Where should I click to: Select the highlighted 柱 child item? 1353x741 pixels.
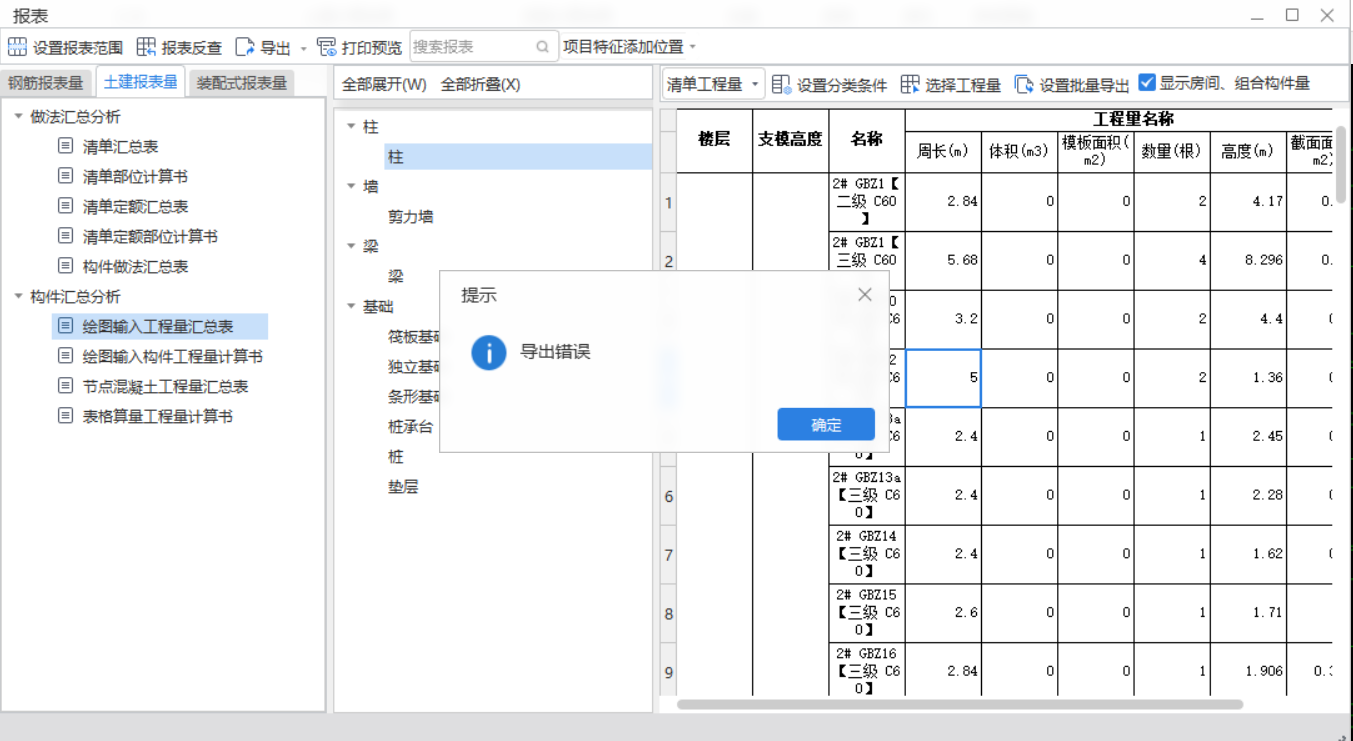coord(518,157)
